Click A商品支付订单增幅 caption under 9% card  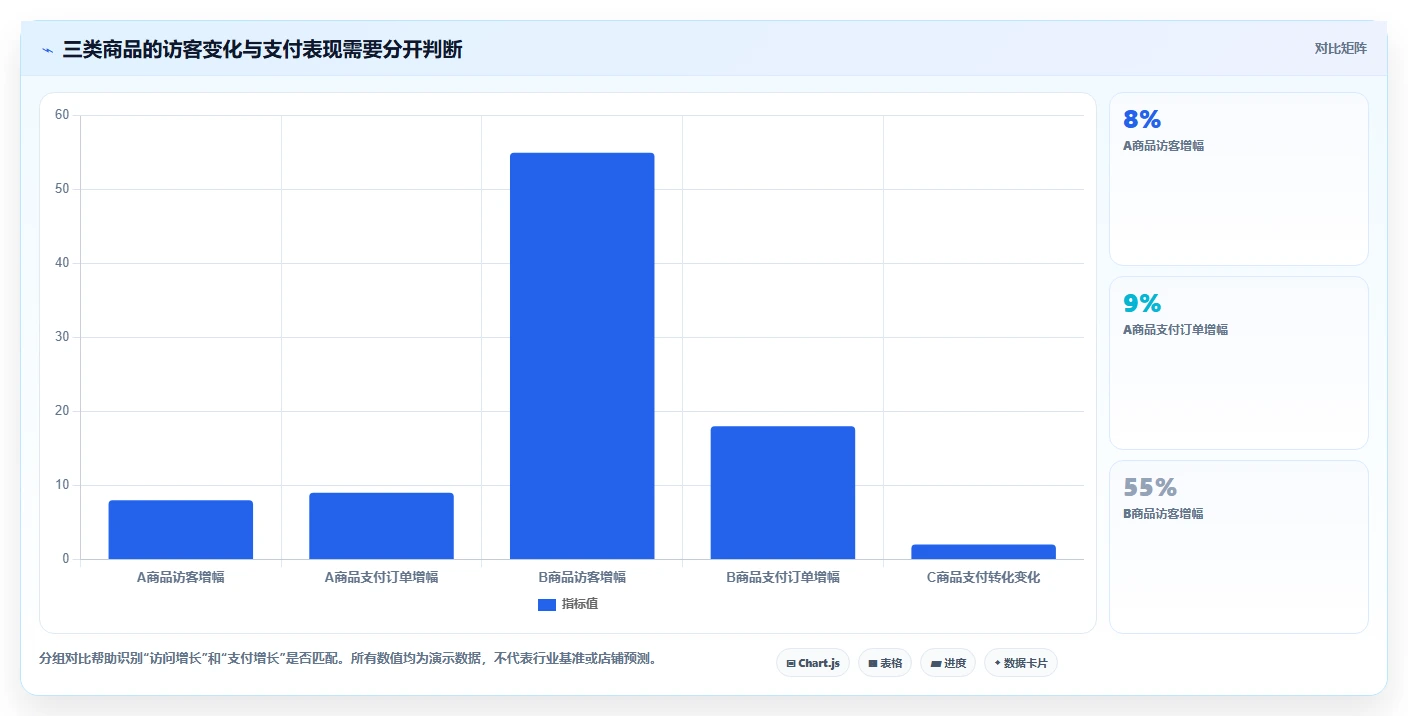click(1175, 330)
